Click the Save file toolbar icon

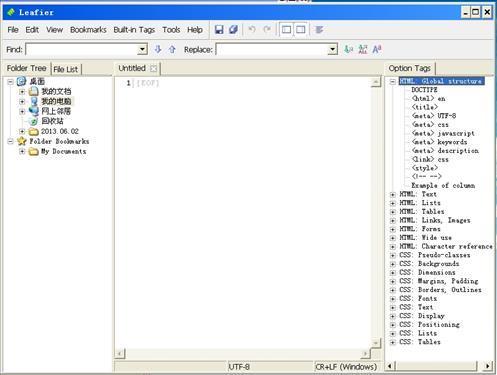[x=219, y=30]
